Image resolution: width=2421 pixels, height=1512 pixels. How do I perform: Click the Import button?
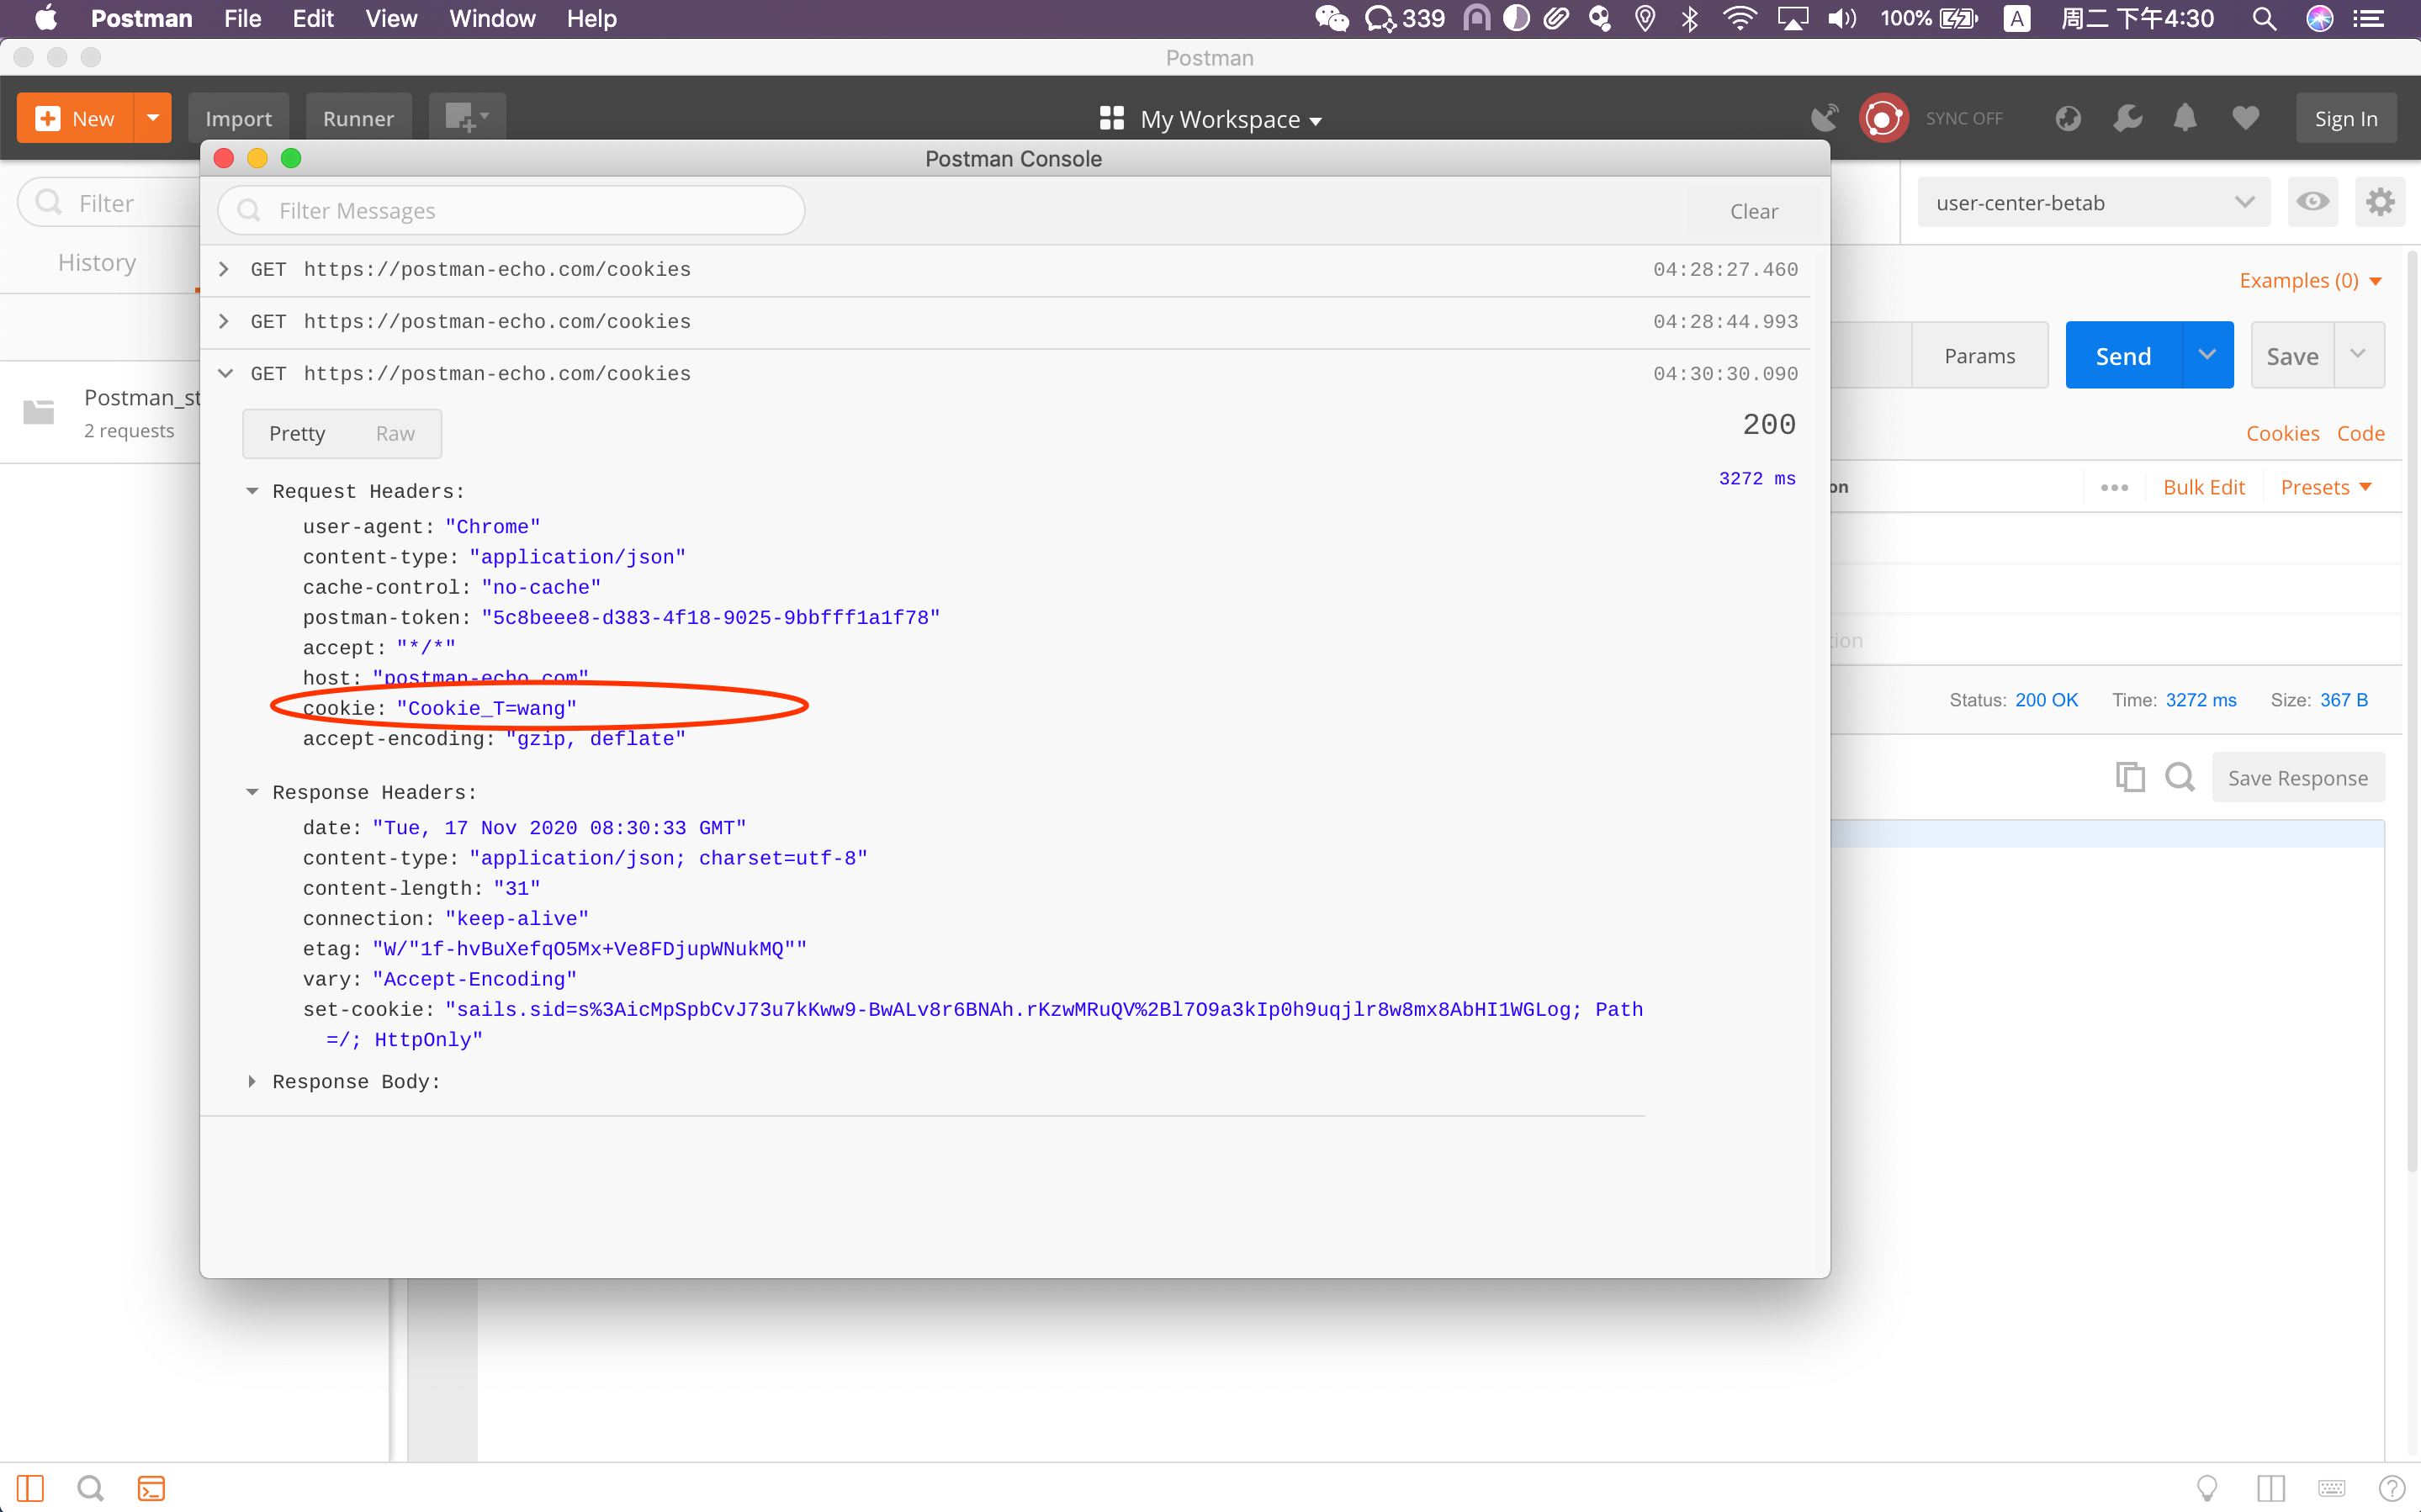[x=238, y=118]
